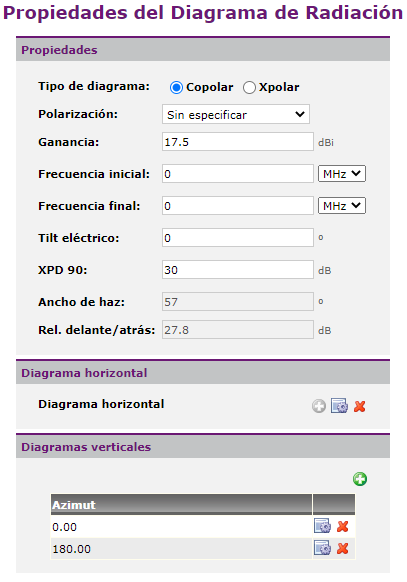Change the Frecuencia inicial unit dropdown

click(342, 174)
